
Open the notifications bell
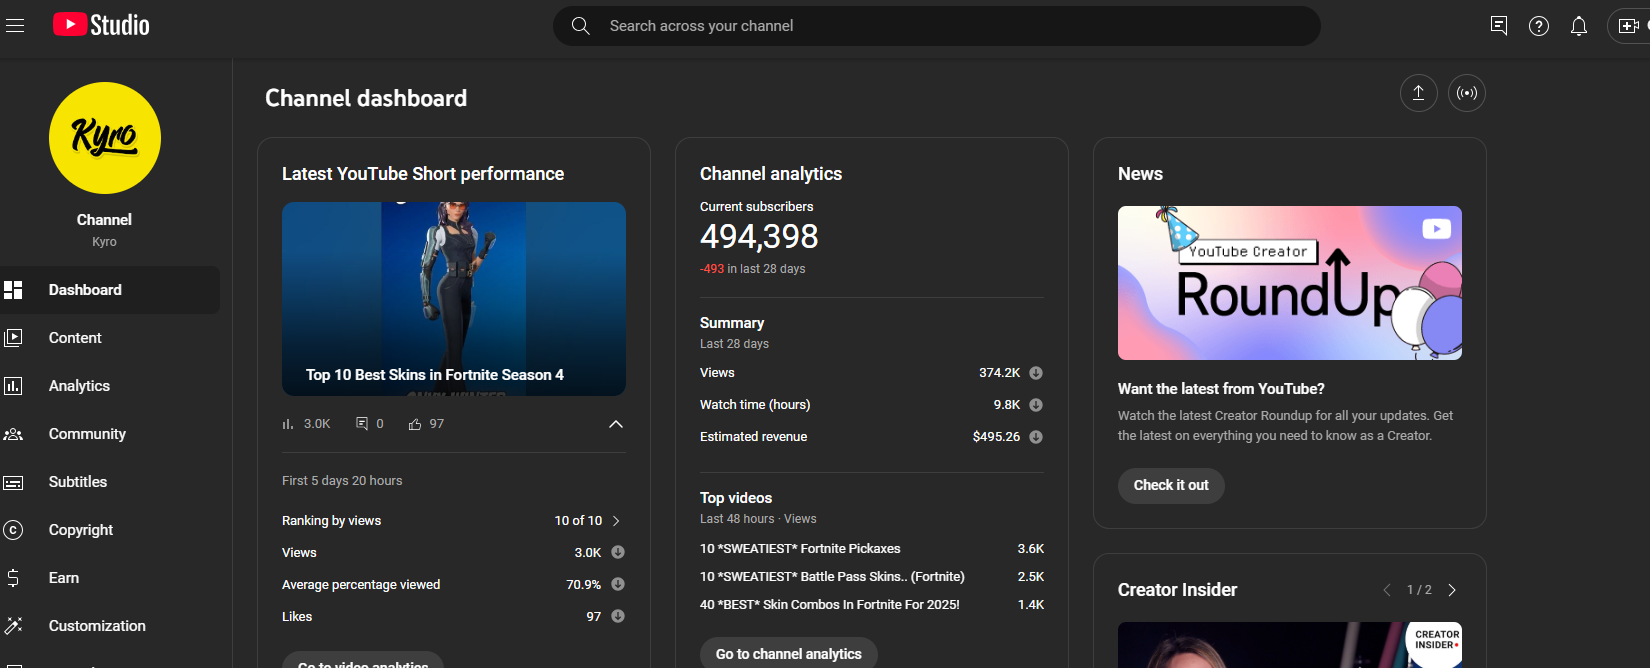[x=1579, y=26]
